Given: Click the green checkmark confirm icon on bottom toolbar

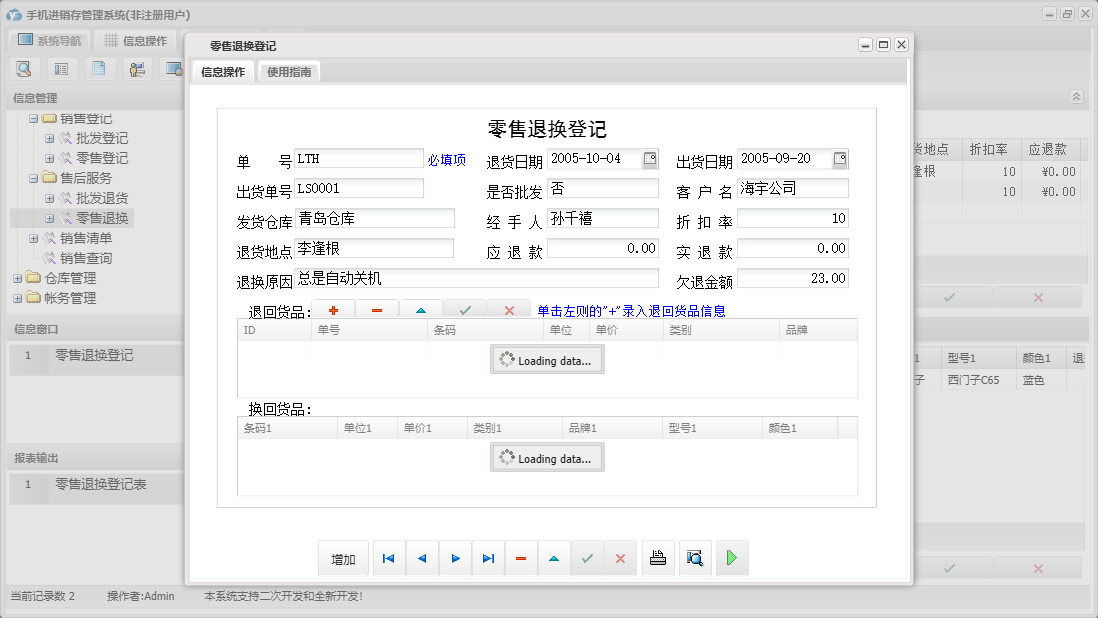Looking at the screenshot, I should point(588,558).
